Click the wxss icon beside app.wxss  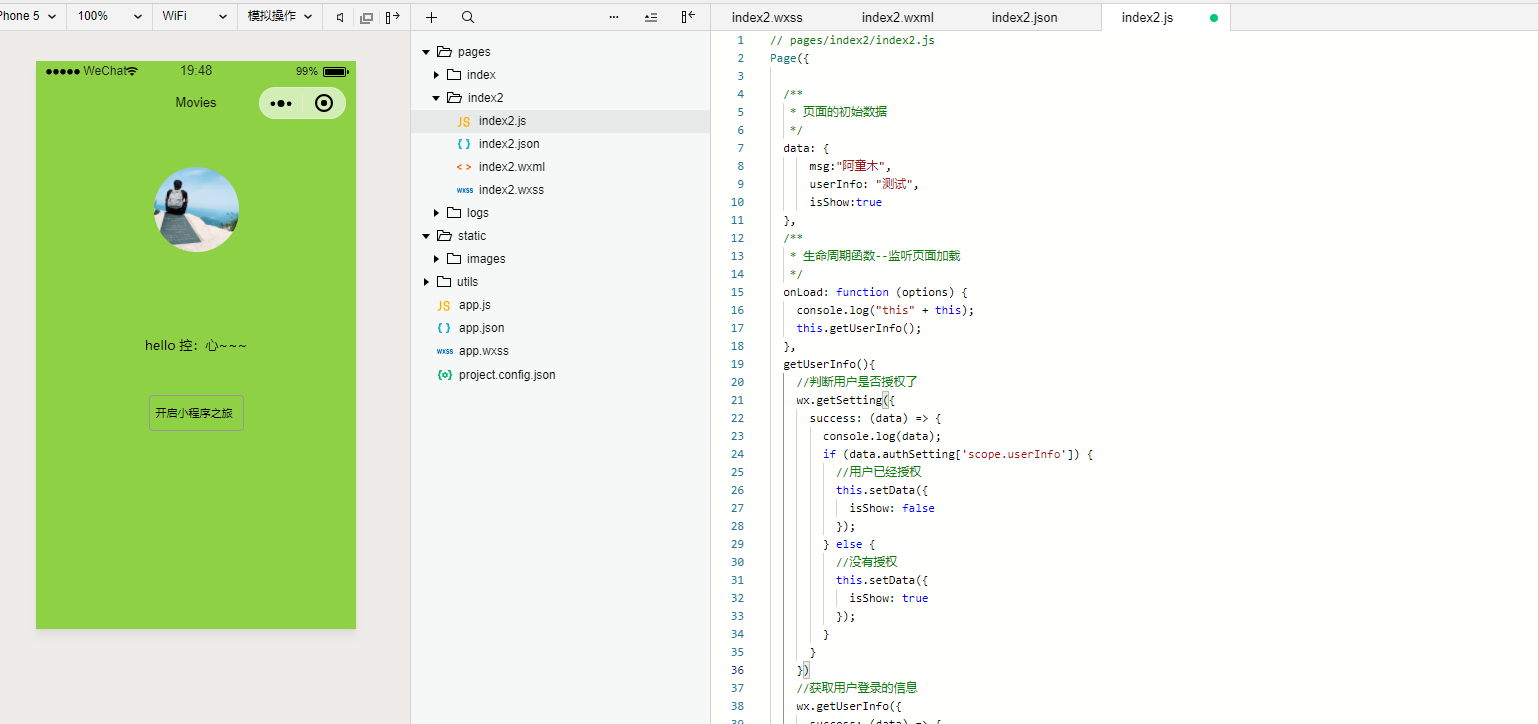445,351
